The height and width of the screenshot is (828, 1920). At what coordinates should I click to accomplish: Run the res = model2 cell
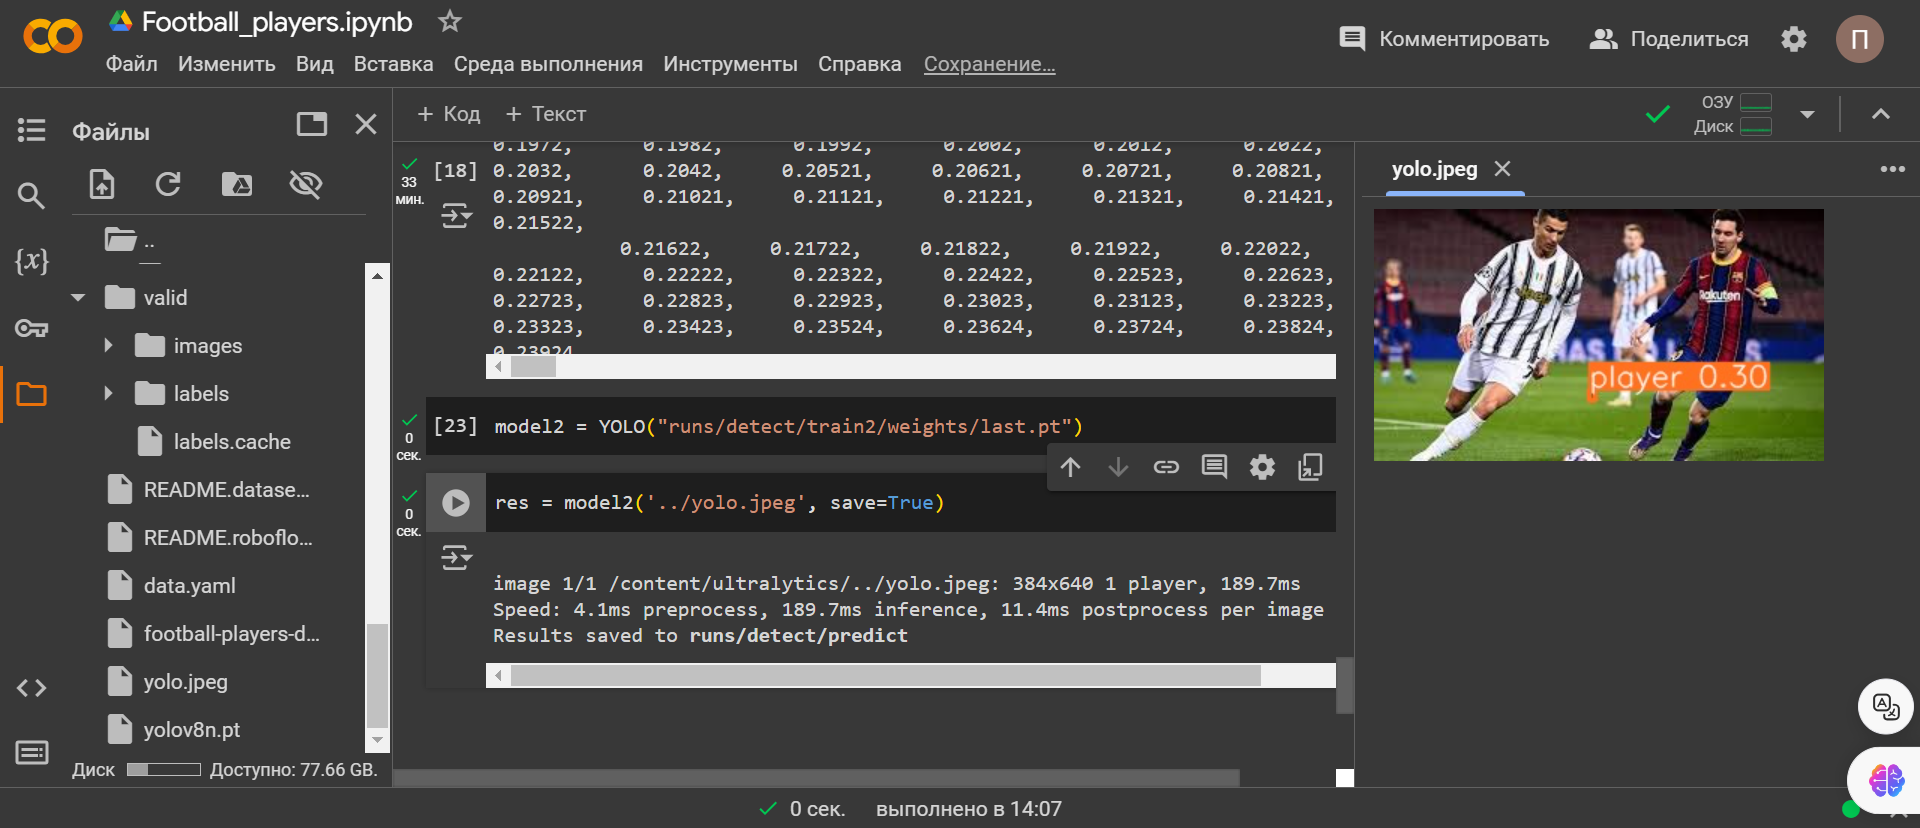coord(456,502)
